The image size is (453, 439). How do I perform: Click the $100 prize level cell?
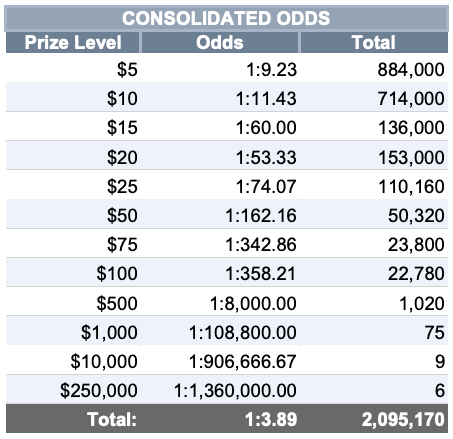click(73, 273)
